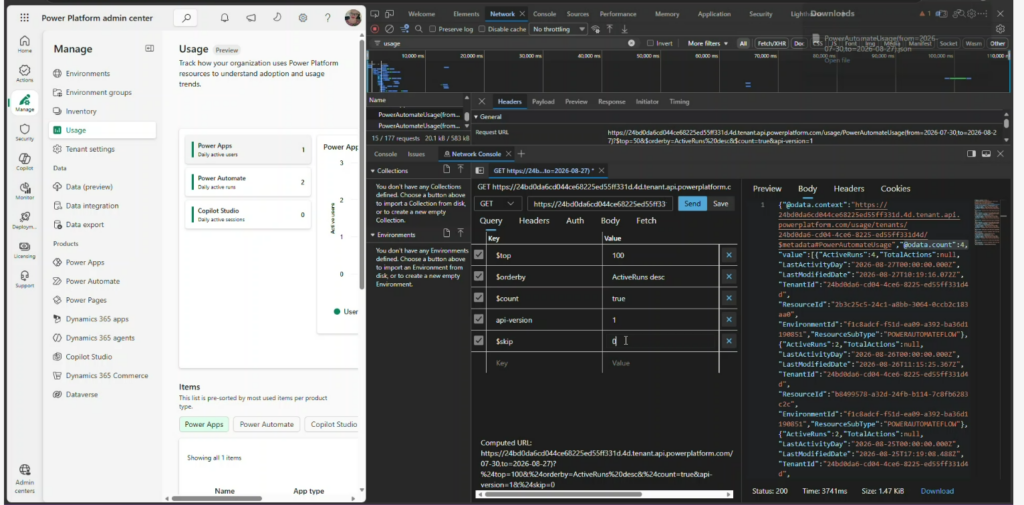Switch to the Payload tab

pyautogui.click(x=543, y=102)
